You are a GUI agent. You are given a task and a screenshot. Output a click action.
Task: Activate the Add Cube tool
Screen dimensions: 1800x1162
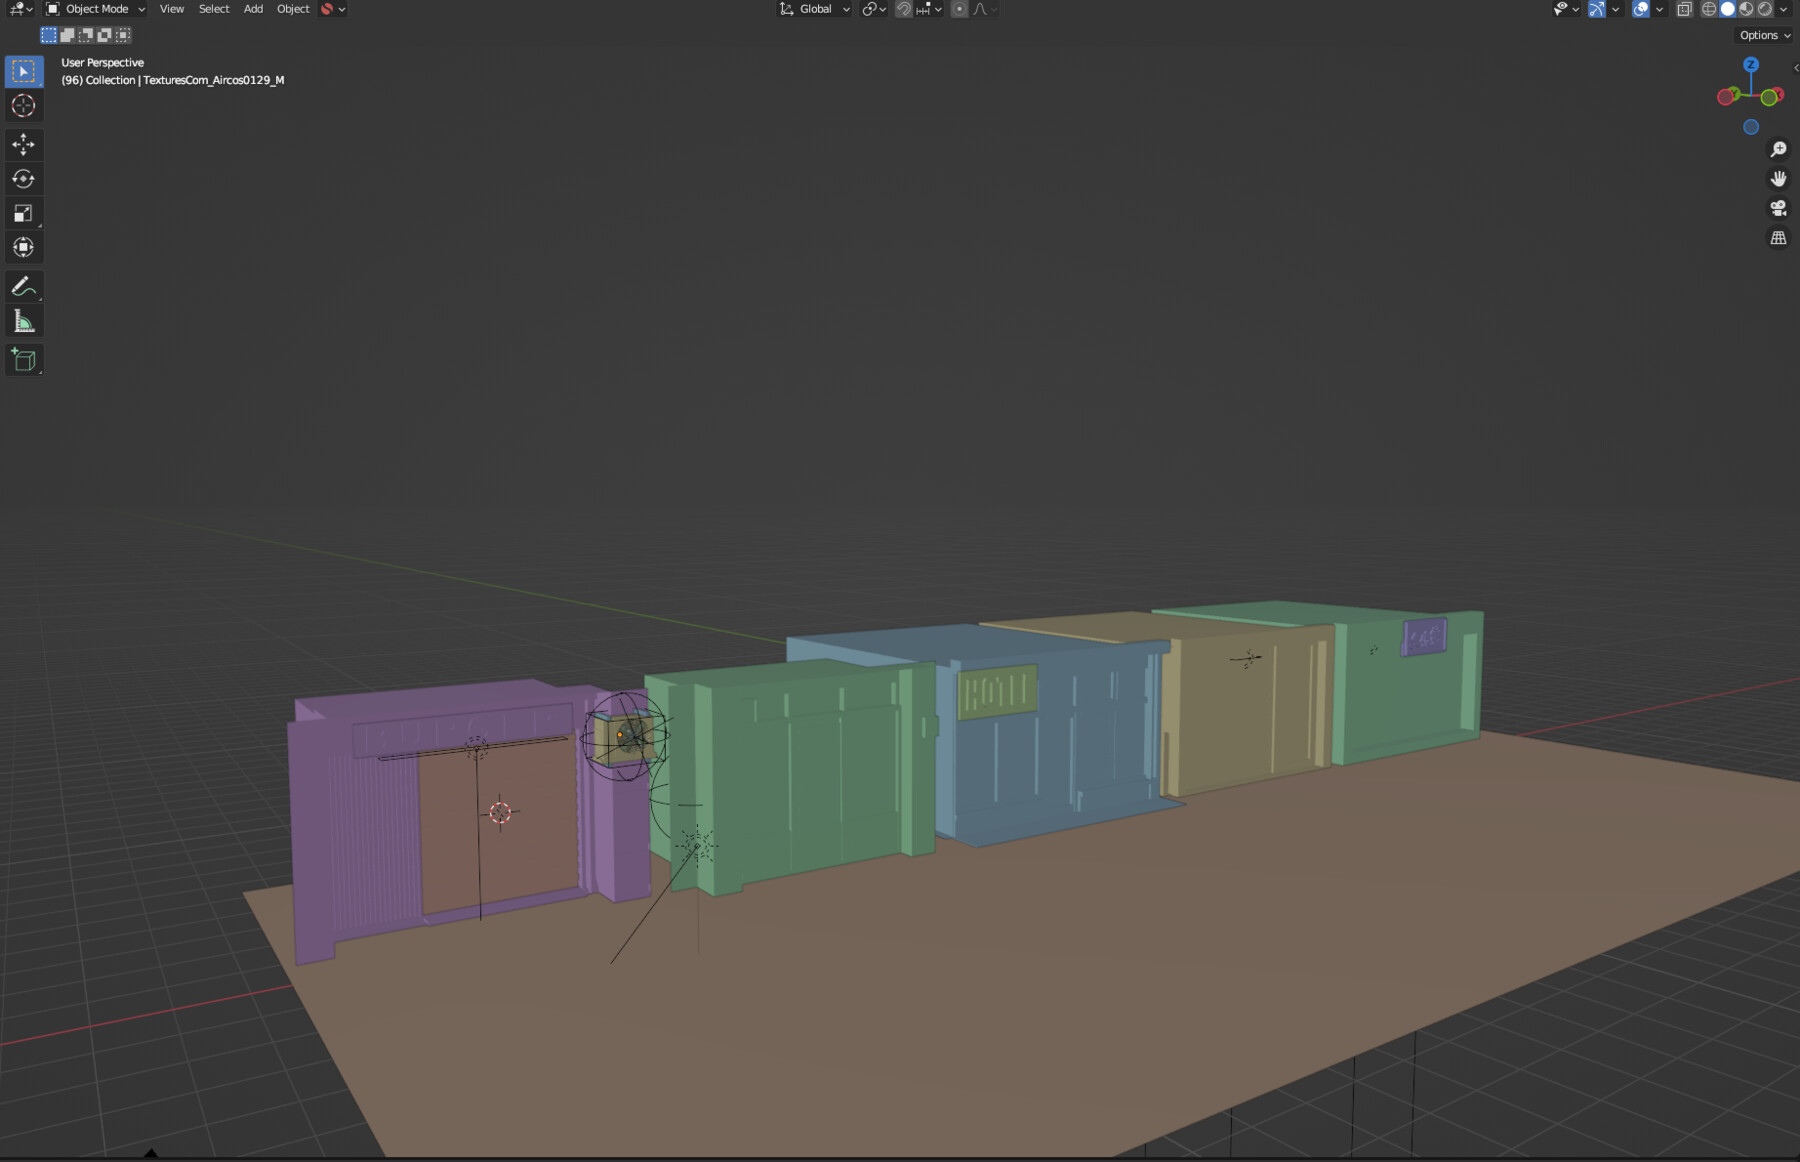(x=23, y=359)
